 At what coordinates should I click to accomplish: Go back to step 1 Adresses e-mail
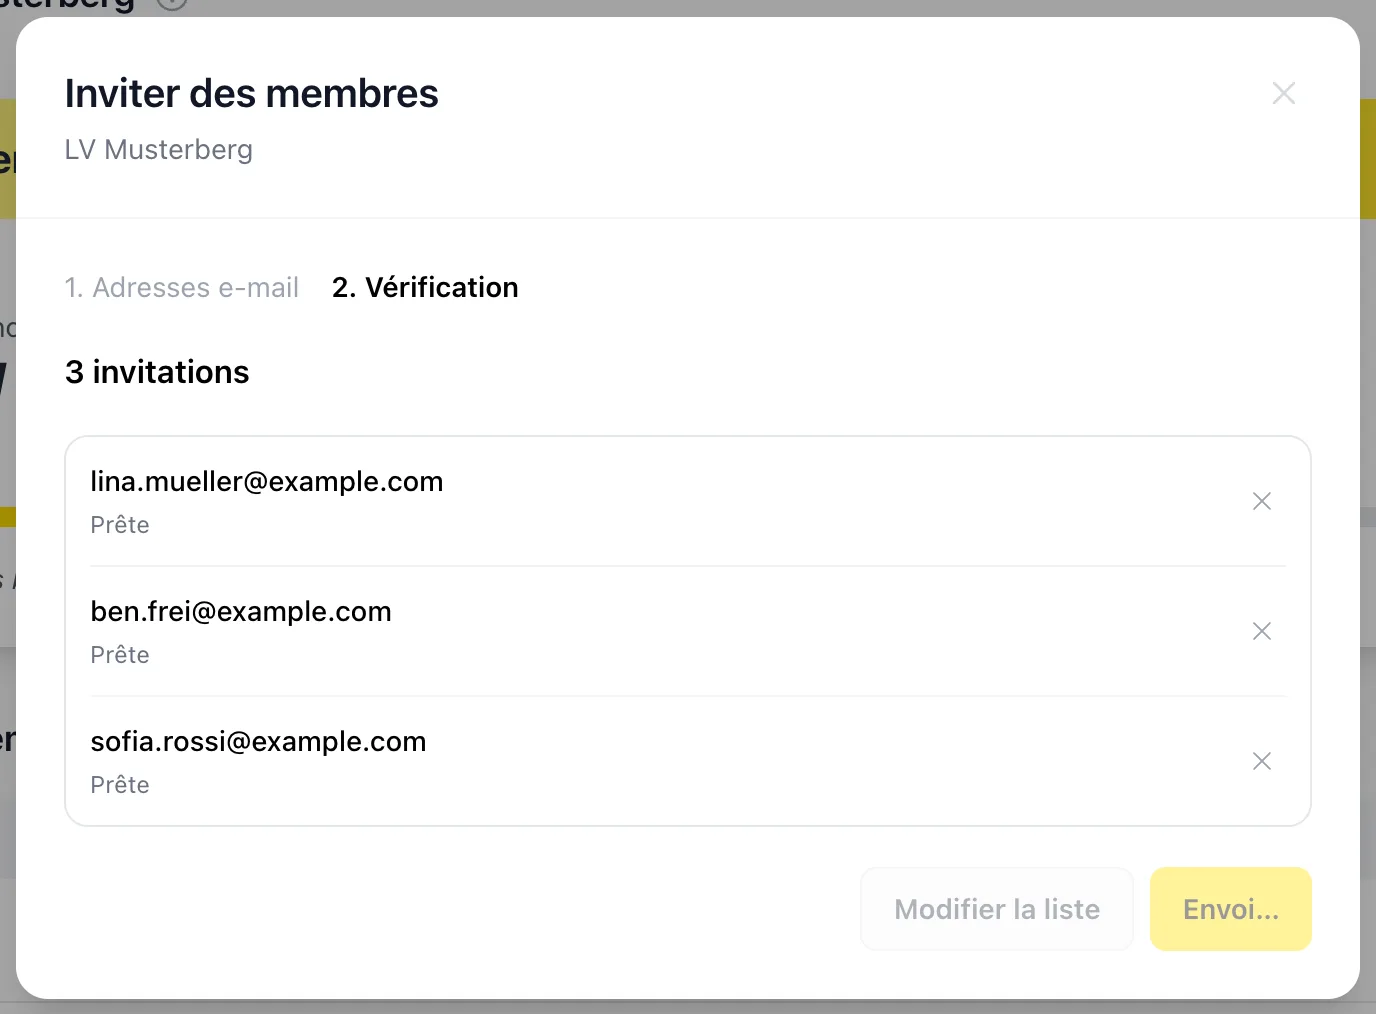pyautogui.click(x=181, y=287)
